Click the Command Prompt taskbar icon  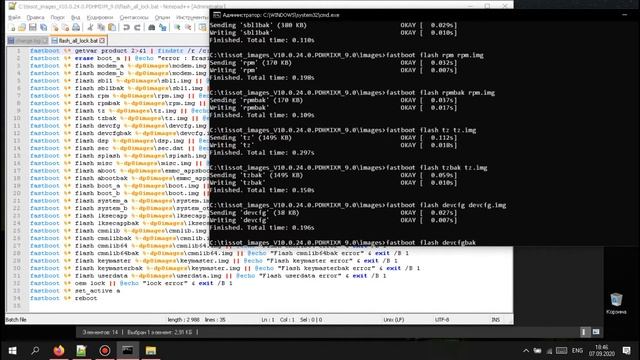[128, 351]
